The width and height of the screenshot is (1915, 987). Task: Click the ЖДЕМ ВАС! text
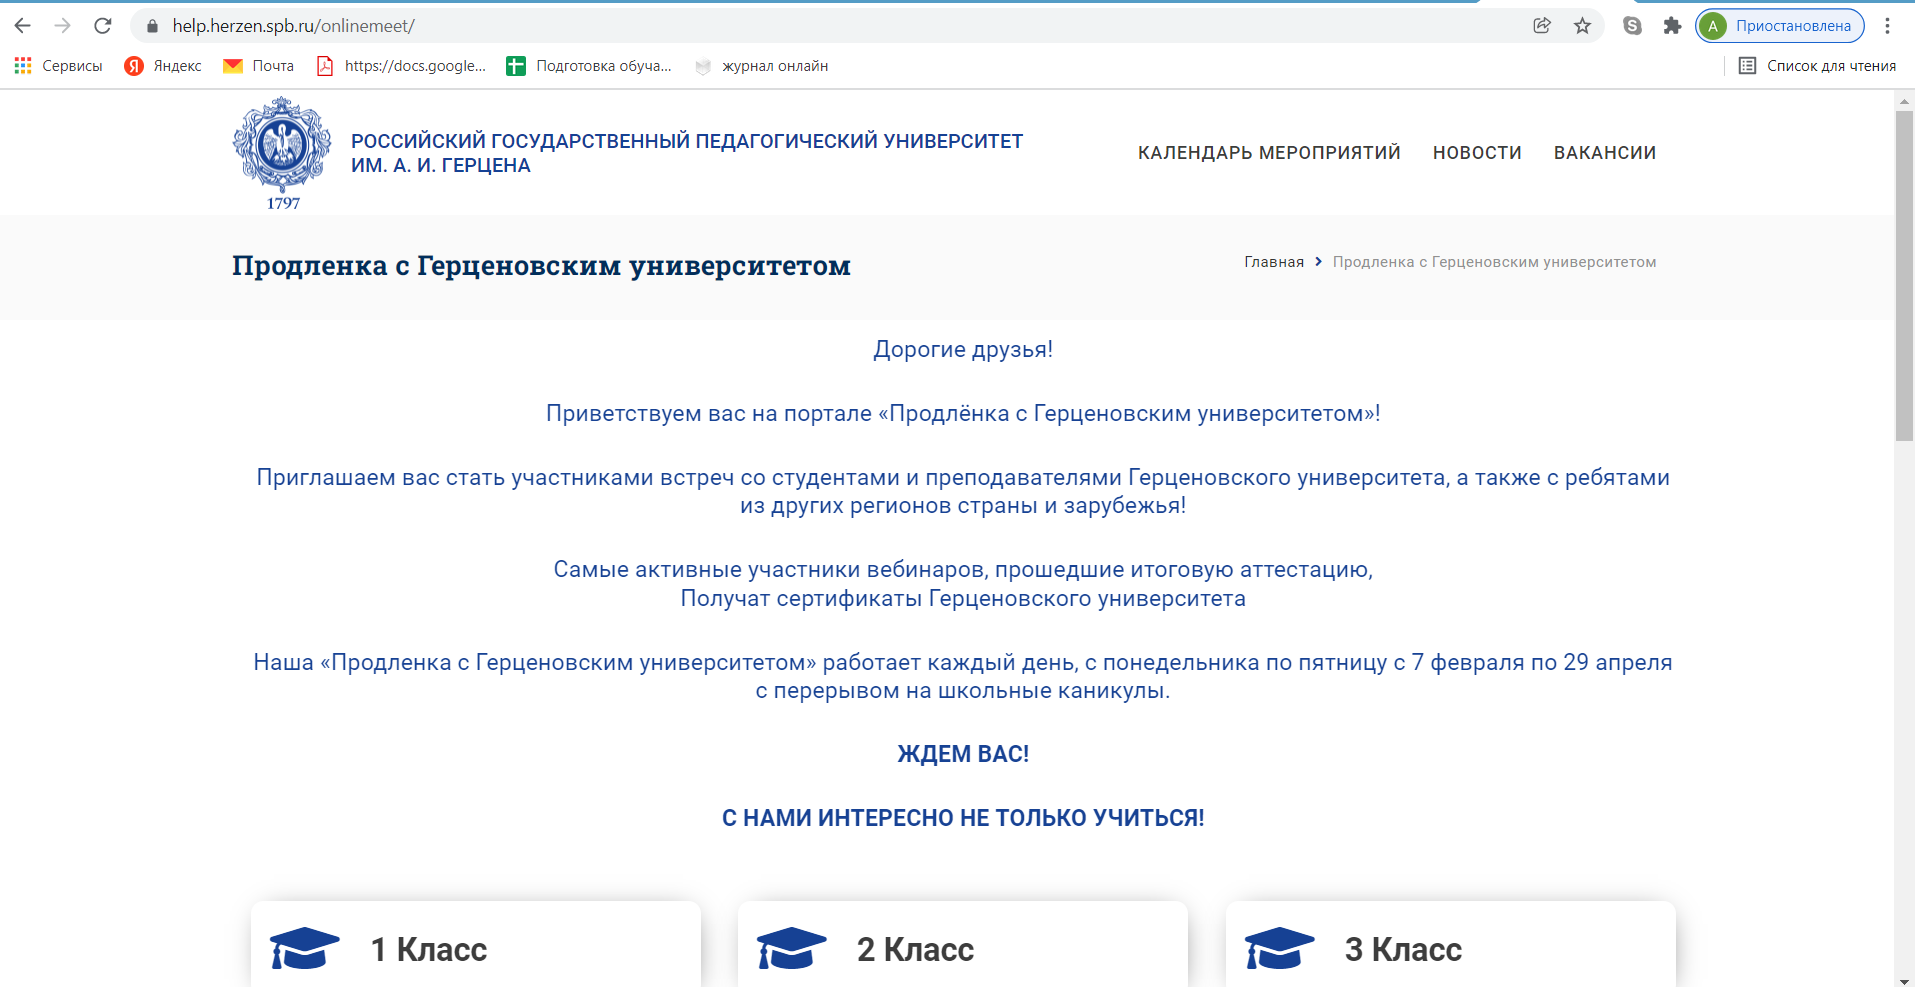tap(963, 754)
